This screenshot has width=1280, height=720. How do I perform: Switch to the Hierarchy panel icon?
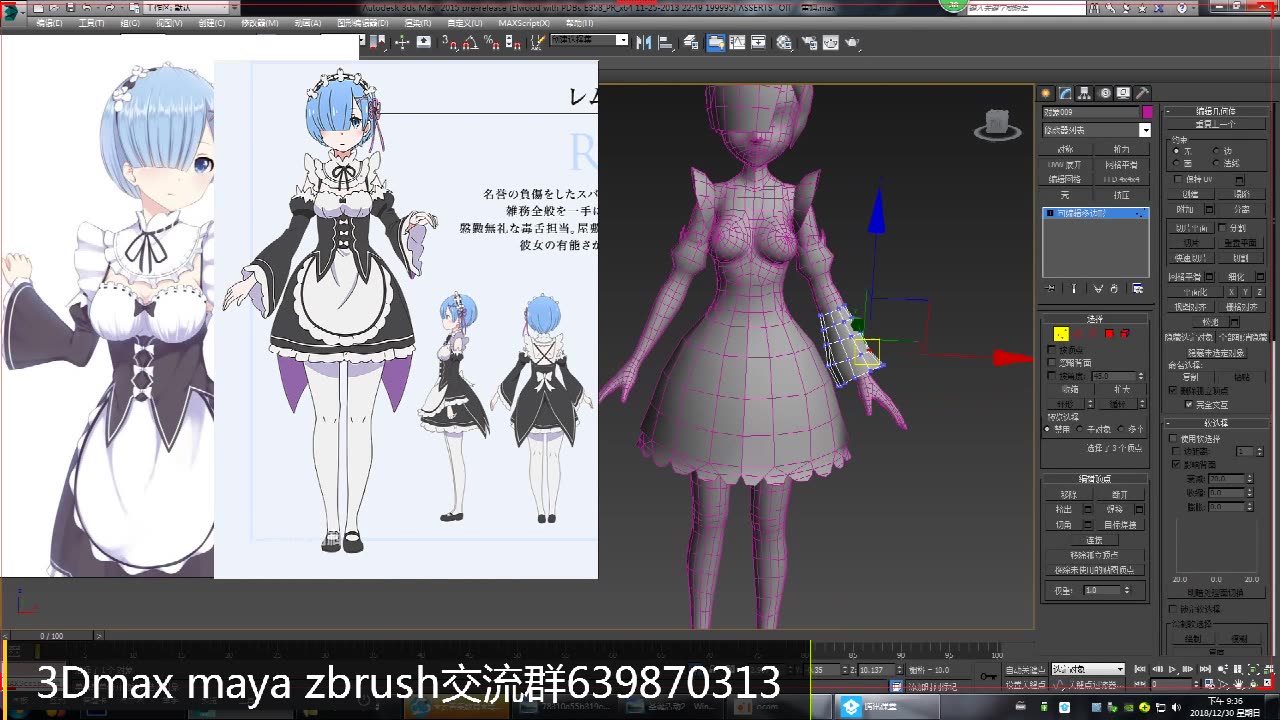(x=1085, y=93)
